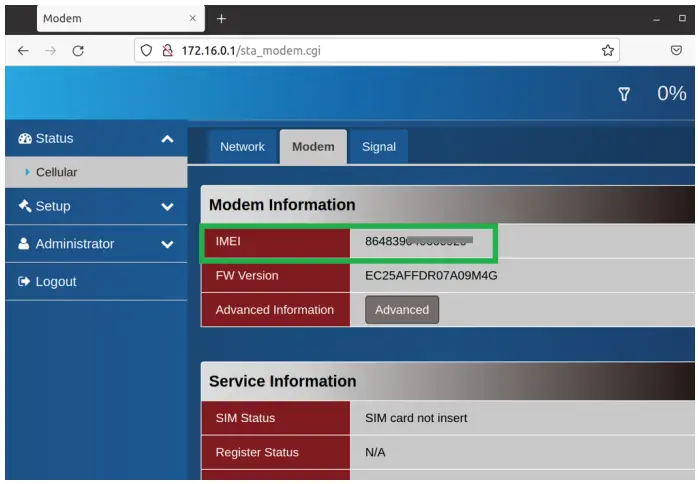
Task: Open a new browser tab
Action: (x=221, y=19)
